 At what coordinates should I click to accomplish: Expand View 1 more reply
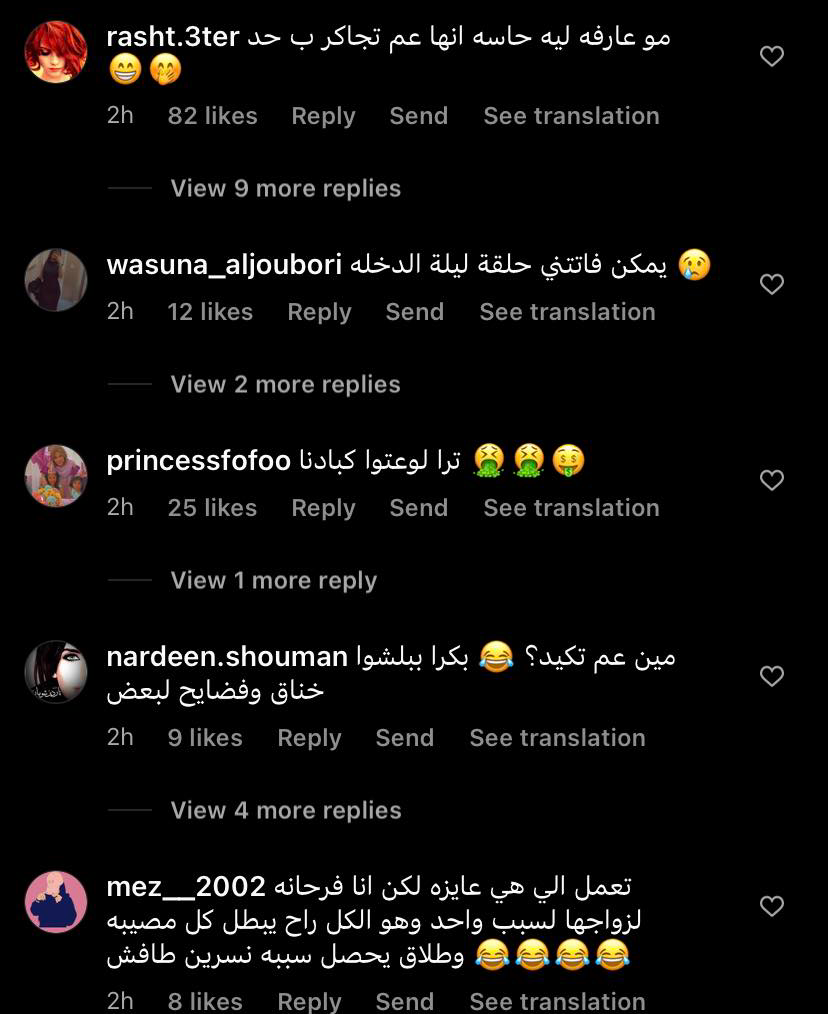[274, 580]
